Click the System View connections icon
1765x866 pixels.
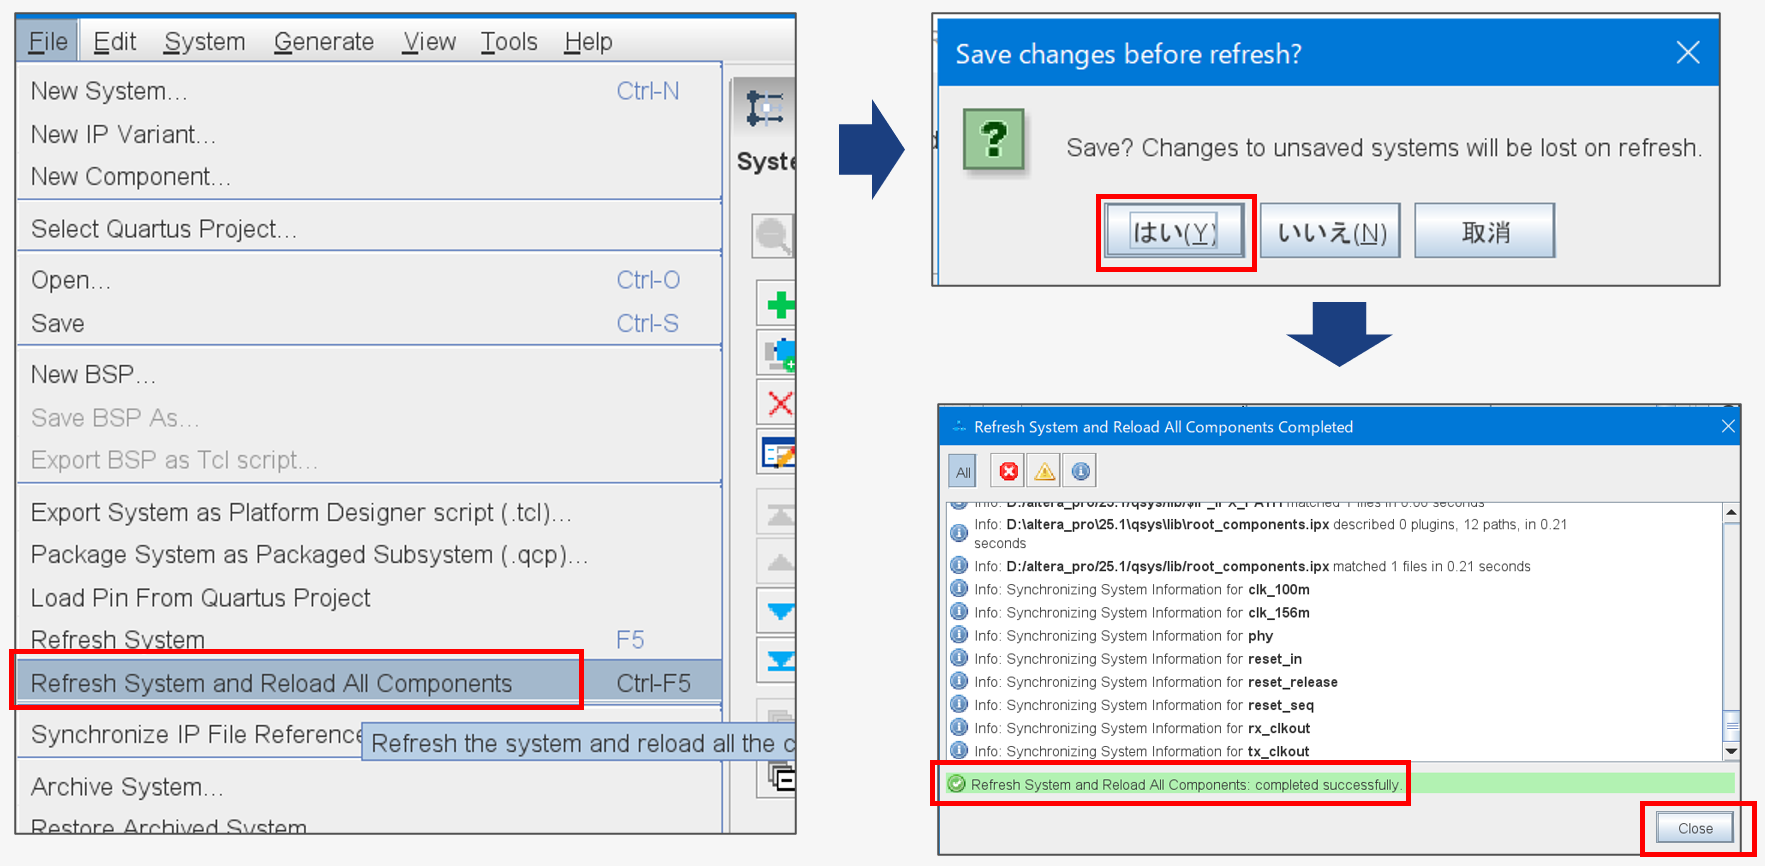click(x=765, y=108)
